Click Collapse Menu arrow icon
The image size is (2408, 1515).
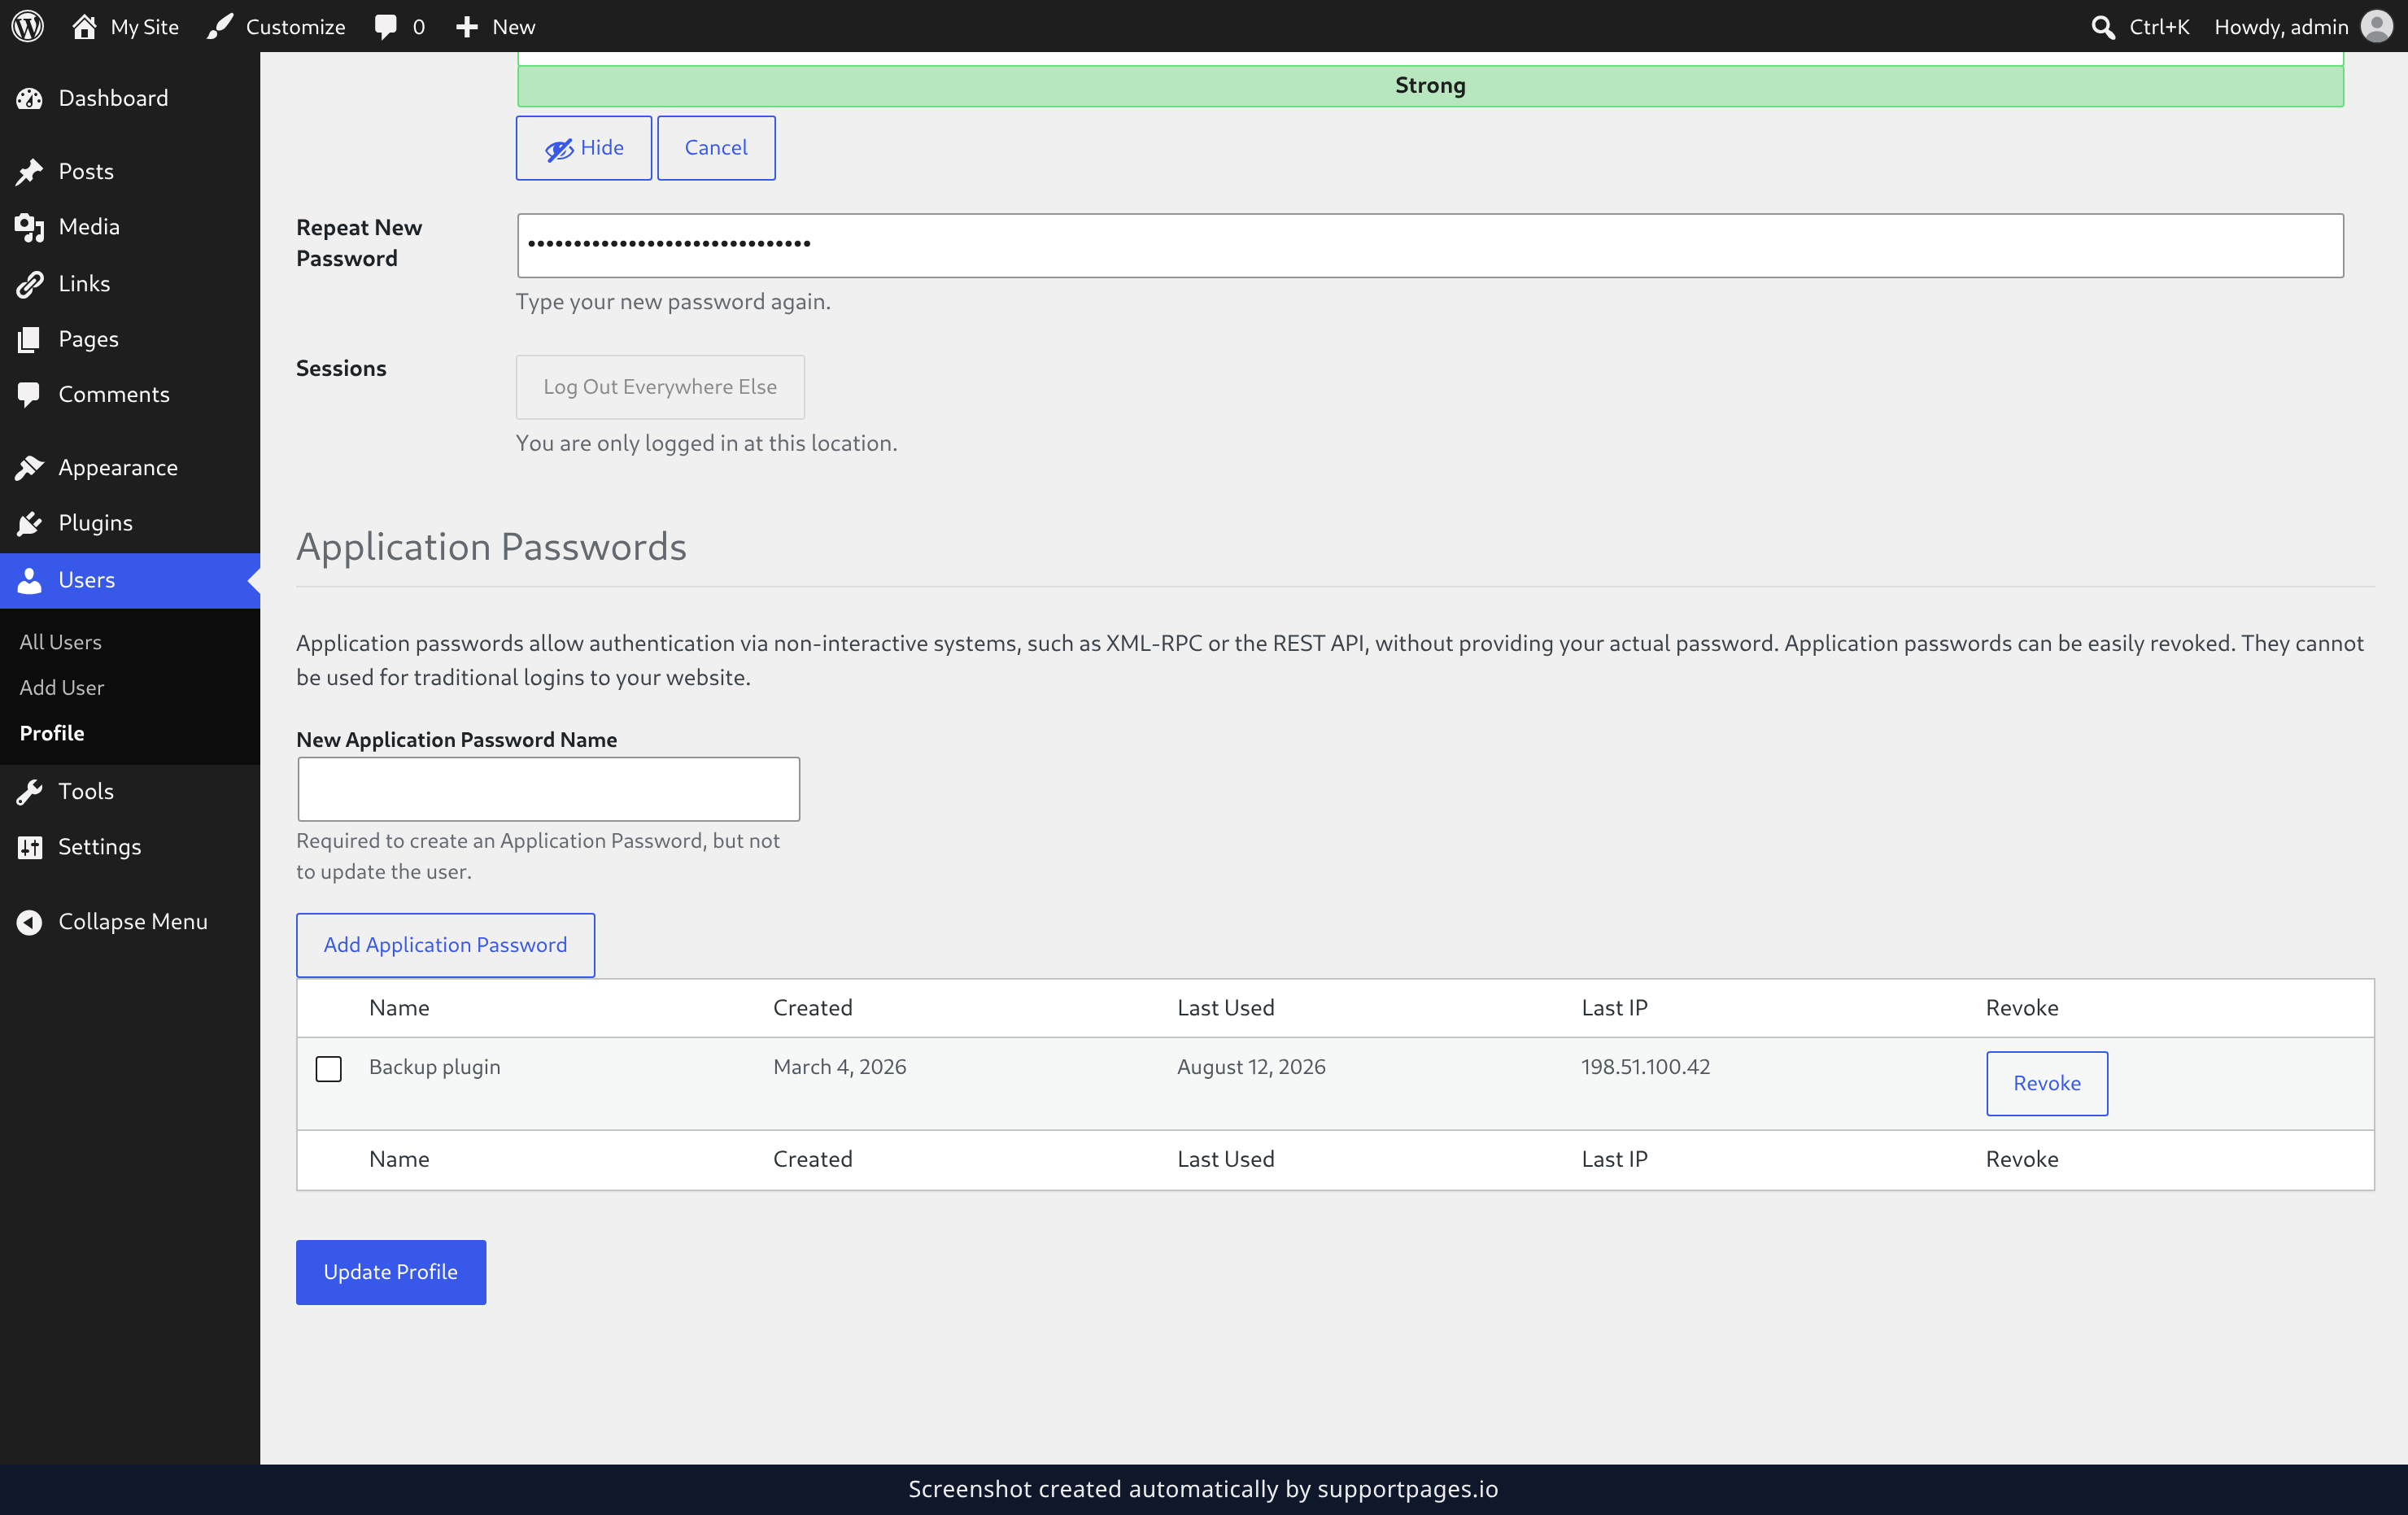point(30,921)
